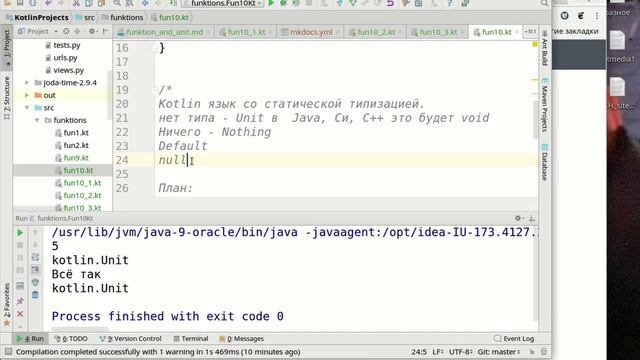Open the Messages tool window
This screenshot has height=360, width=640.
[241, 338]
